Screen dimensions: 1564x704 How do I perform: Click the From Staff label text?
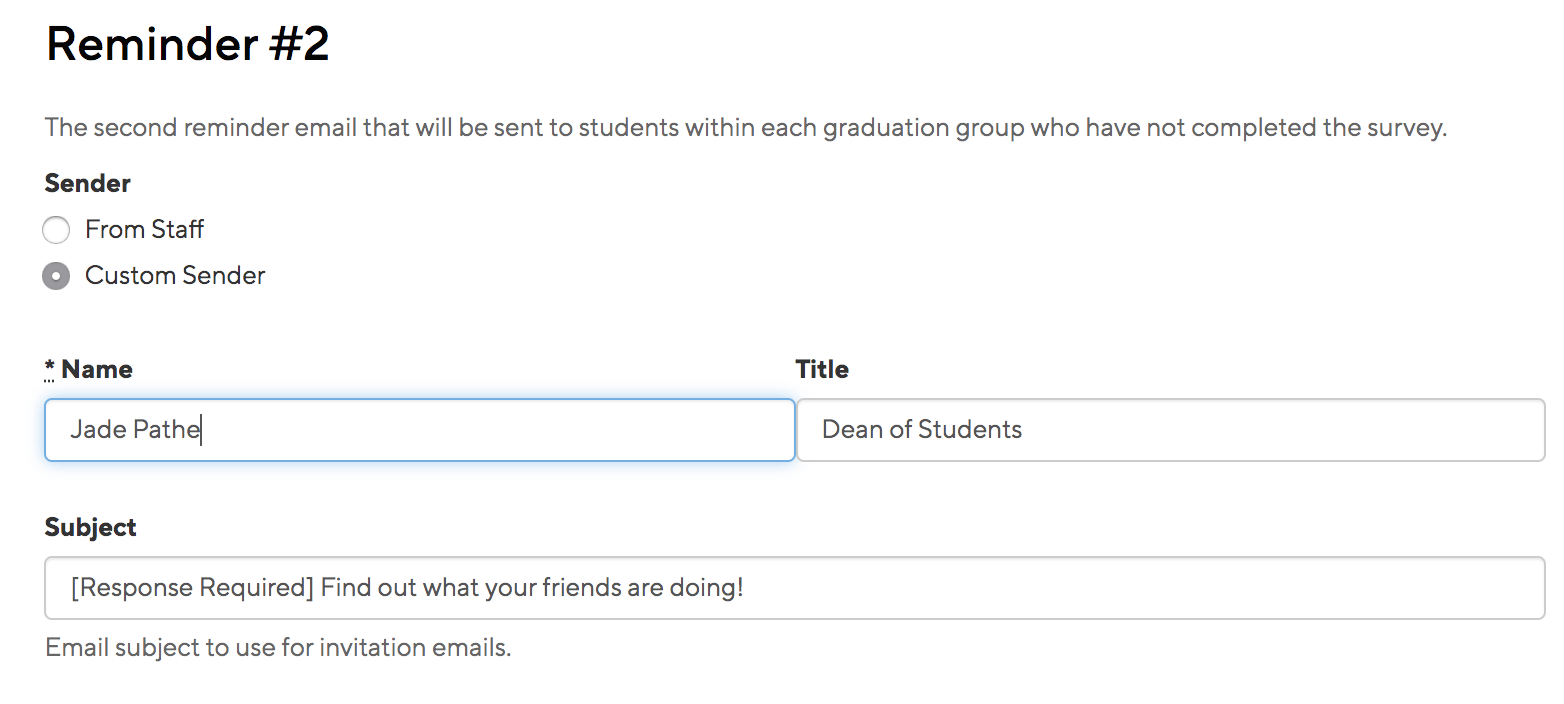click(144, 229)
